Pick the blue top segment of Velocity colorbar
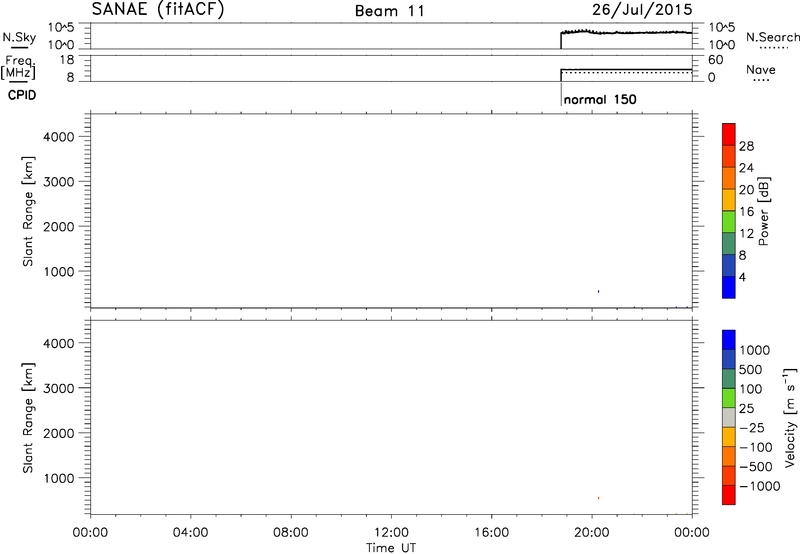800x554 pixels. click(729, 340)
